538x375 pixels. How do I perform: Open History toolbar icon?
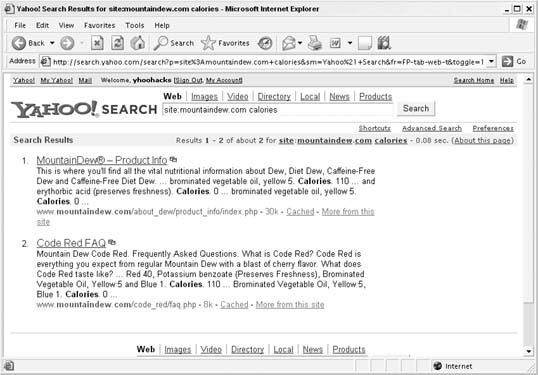(265, 43)
